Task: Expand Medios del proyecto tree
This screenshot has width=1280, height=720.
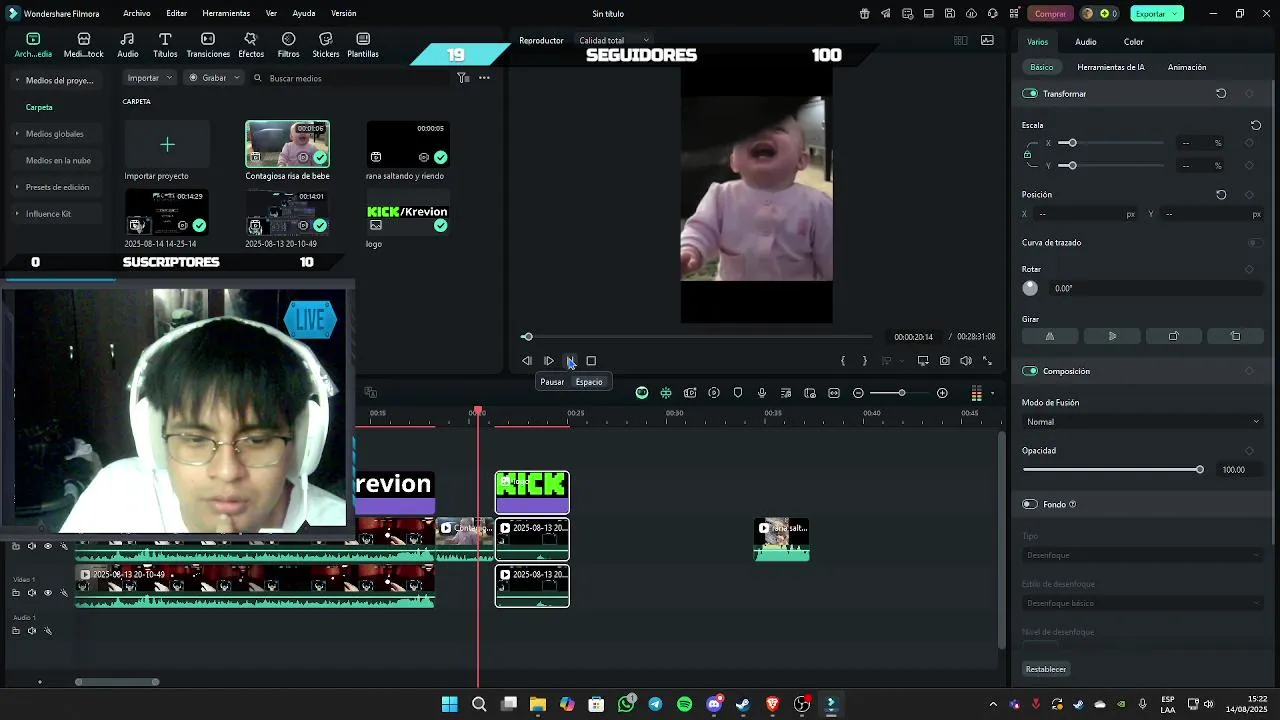Action: (x=17, y=80)
